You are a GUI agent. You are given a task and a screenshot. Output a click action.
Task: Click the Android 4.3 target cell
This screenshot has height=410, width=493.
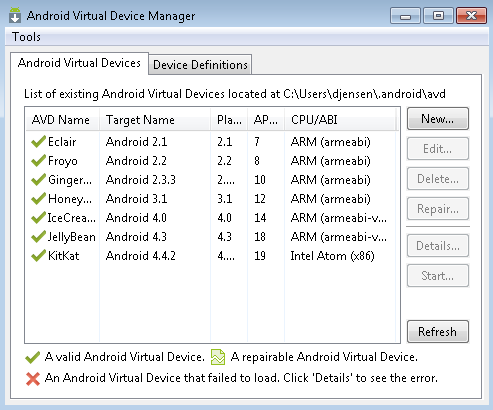(136, 237)
